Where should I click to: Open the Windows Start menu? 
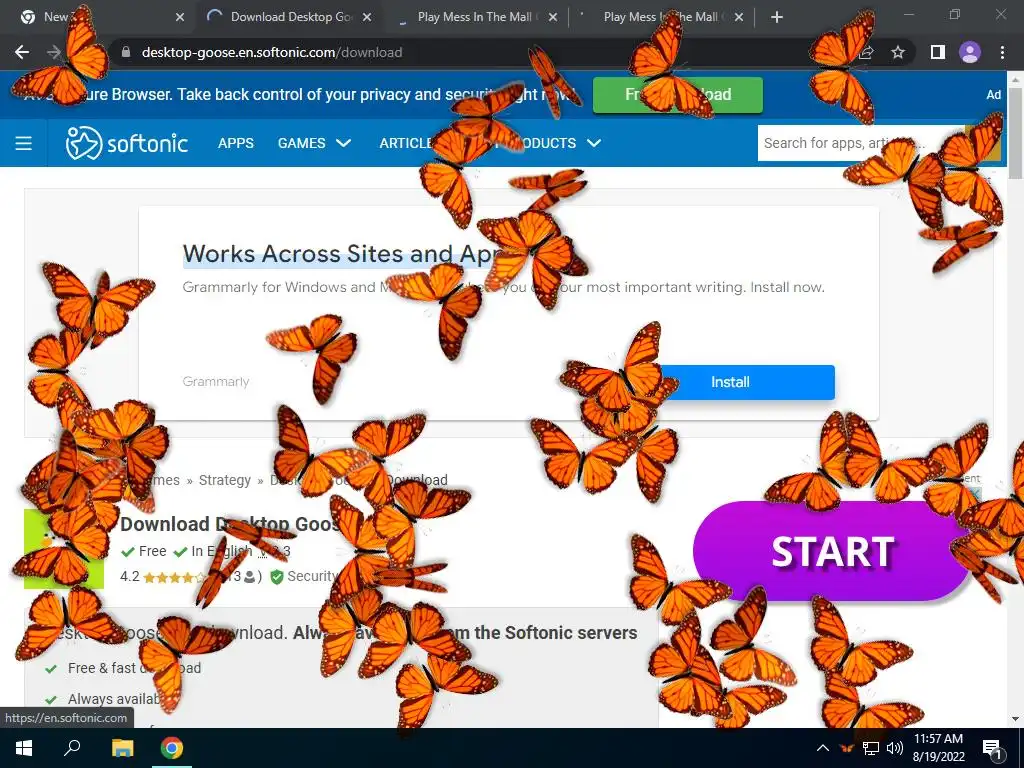[24, 748]
